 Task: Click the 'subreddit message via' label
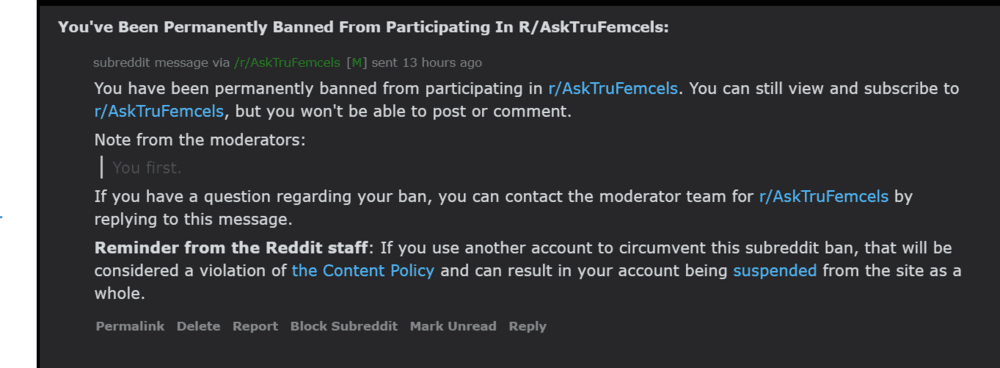[x=162, y=63]
